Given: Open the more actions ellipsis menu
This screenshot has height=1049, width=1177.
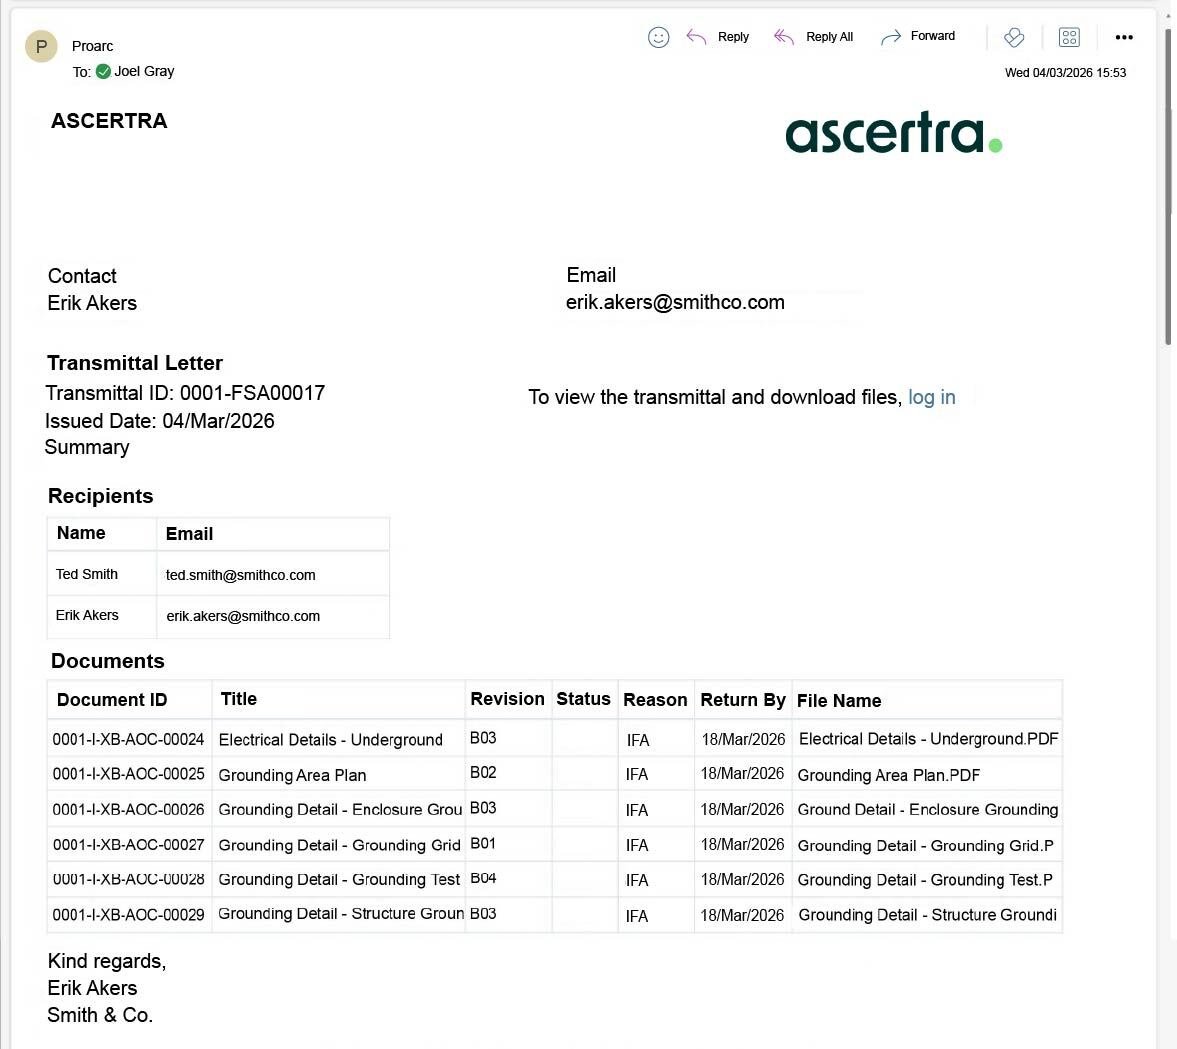Looking at the screenshot, I should pyautogui.click(x=1124, y=37).
